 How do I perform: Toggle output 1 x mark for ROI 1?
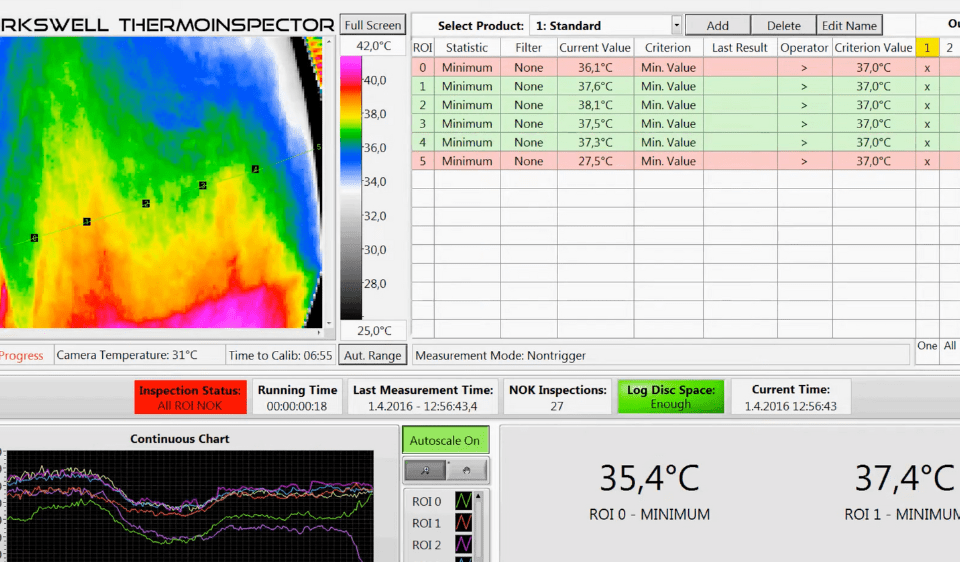click(927, 86)
